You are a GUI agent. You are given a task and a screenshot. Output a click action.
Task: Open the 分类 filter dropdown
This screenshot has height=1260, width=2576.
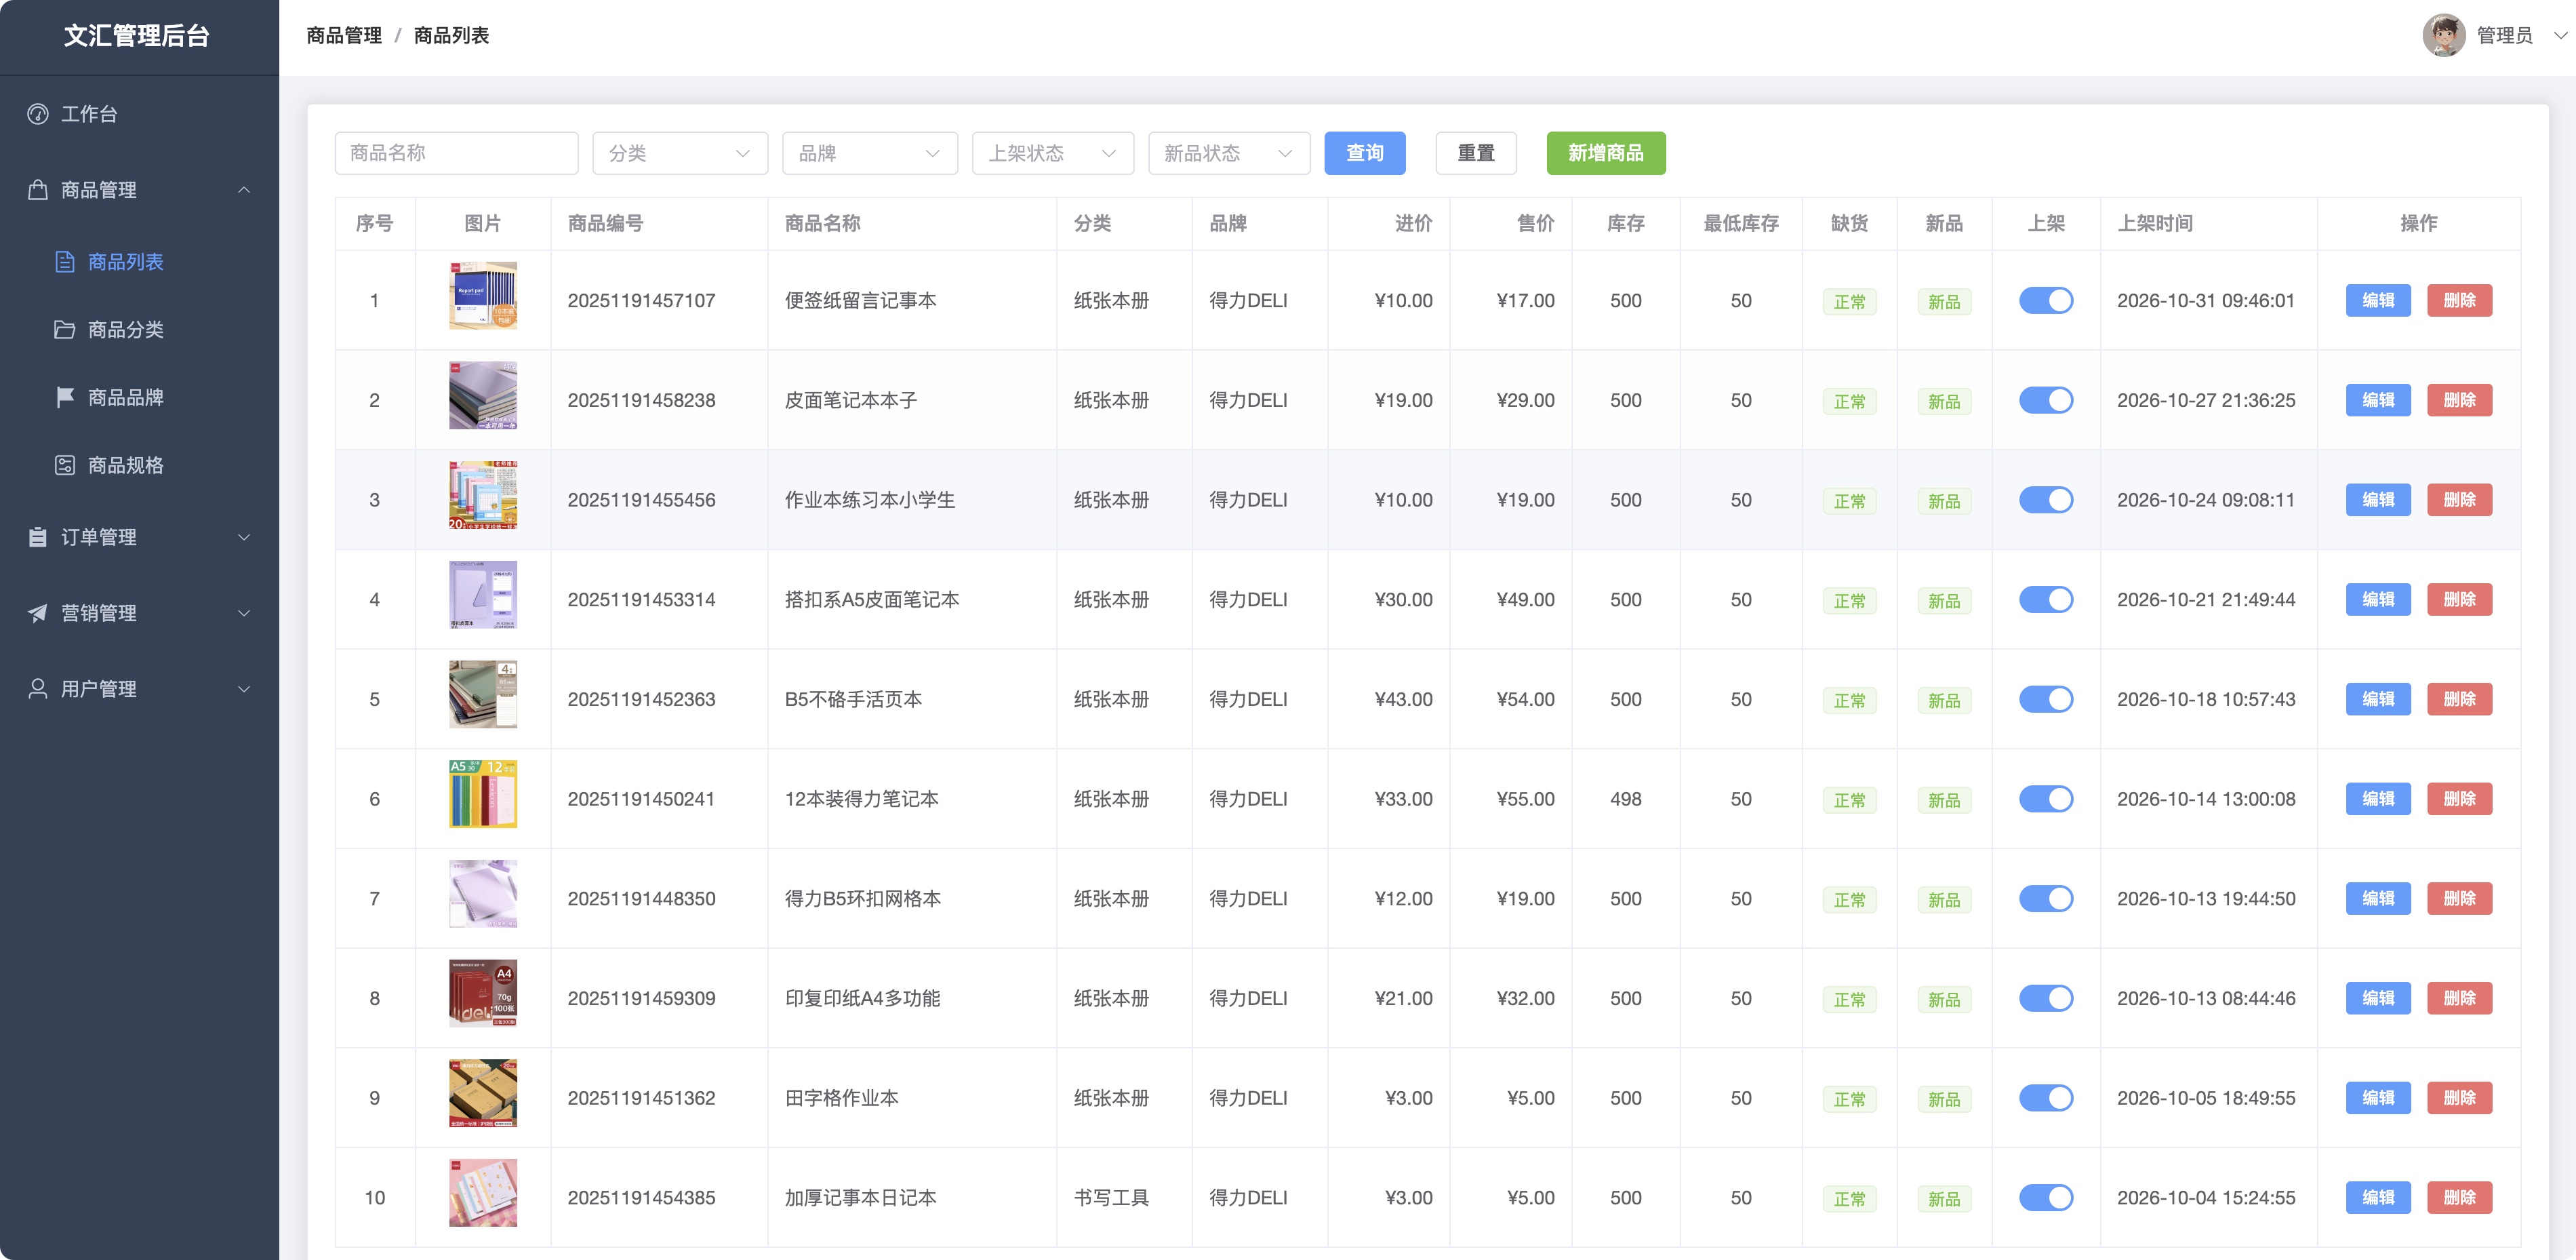680,153
